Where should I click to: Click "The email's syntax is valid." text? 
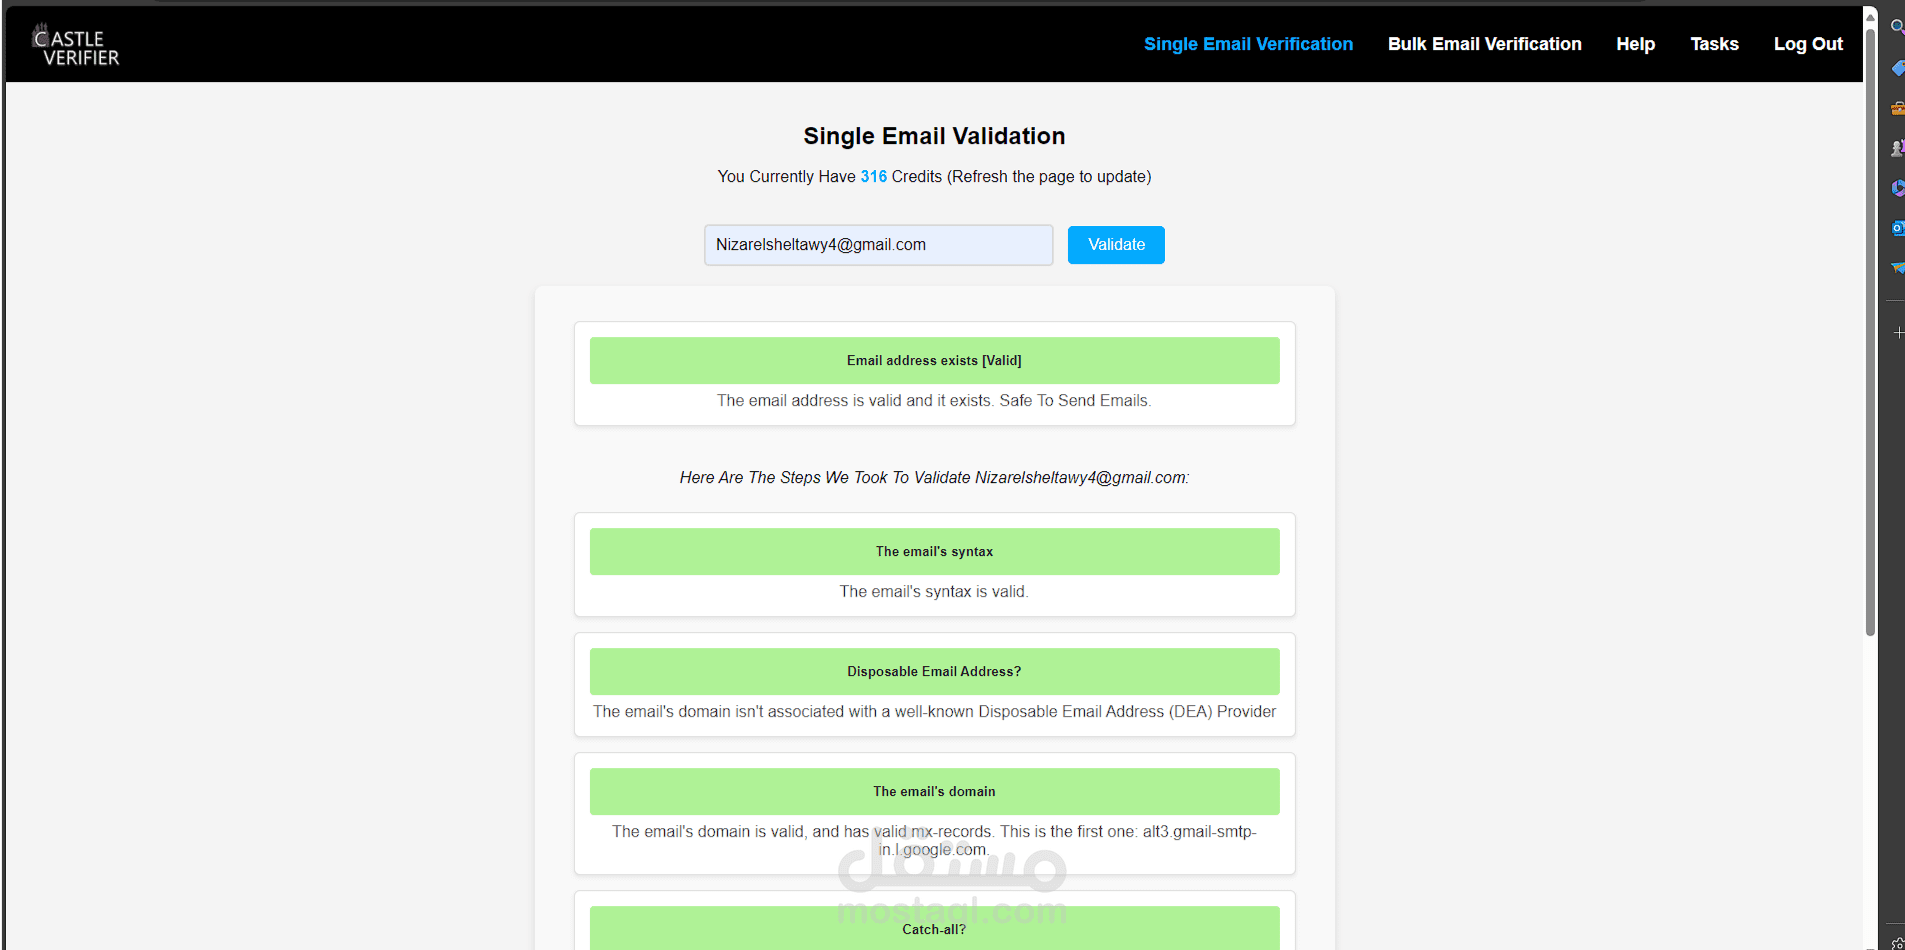click(x=934, y=592)
